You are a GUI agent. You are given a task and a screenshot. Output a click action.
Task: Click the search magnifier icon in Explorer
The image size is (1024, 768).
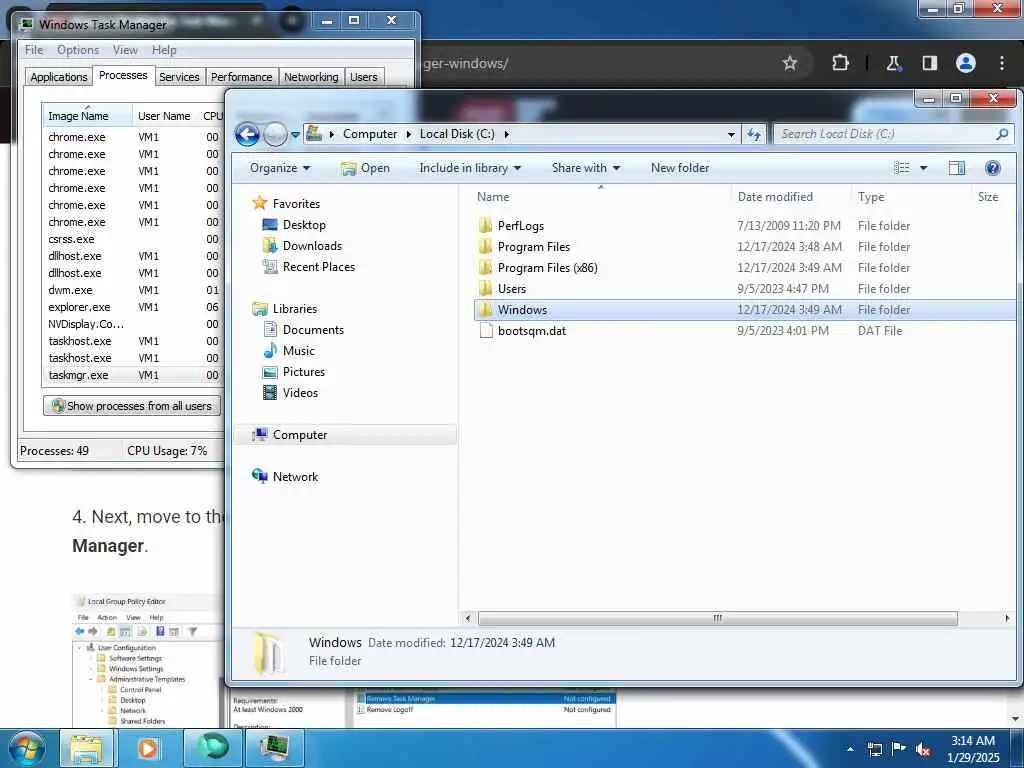pos(1002,134)
